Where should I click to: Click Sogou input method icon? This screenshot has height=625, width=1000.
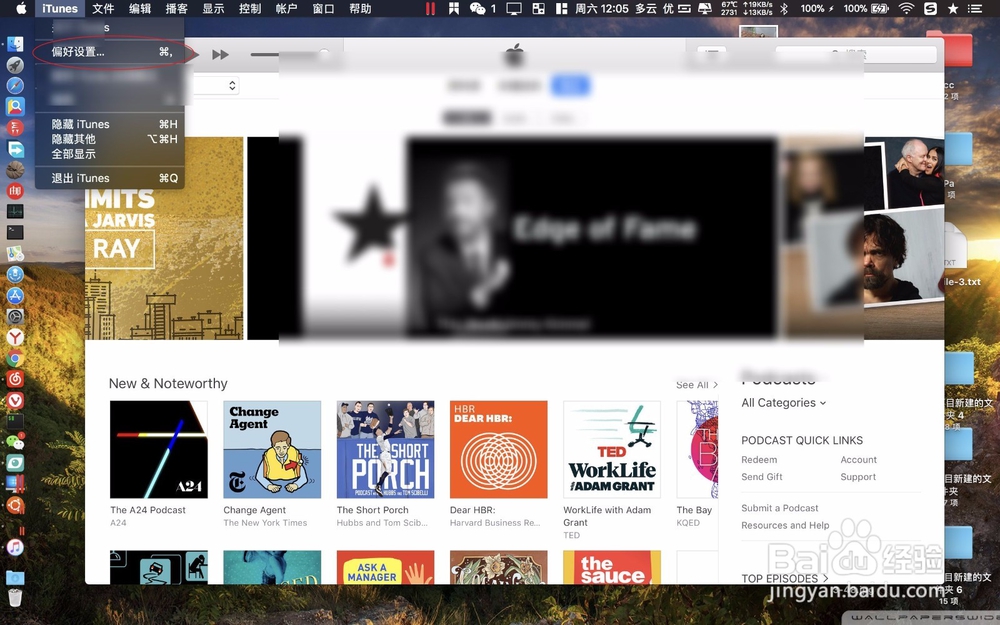[x=930, y=8]
